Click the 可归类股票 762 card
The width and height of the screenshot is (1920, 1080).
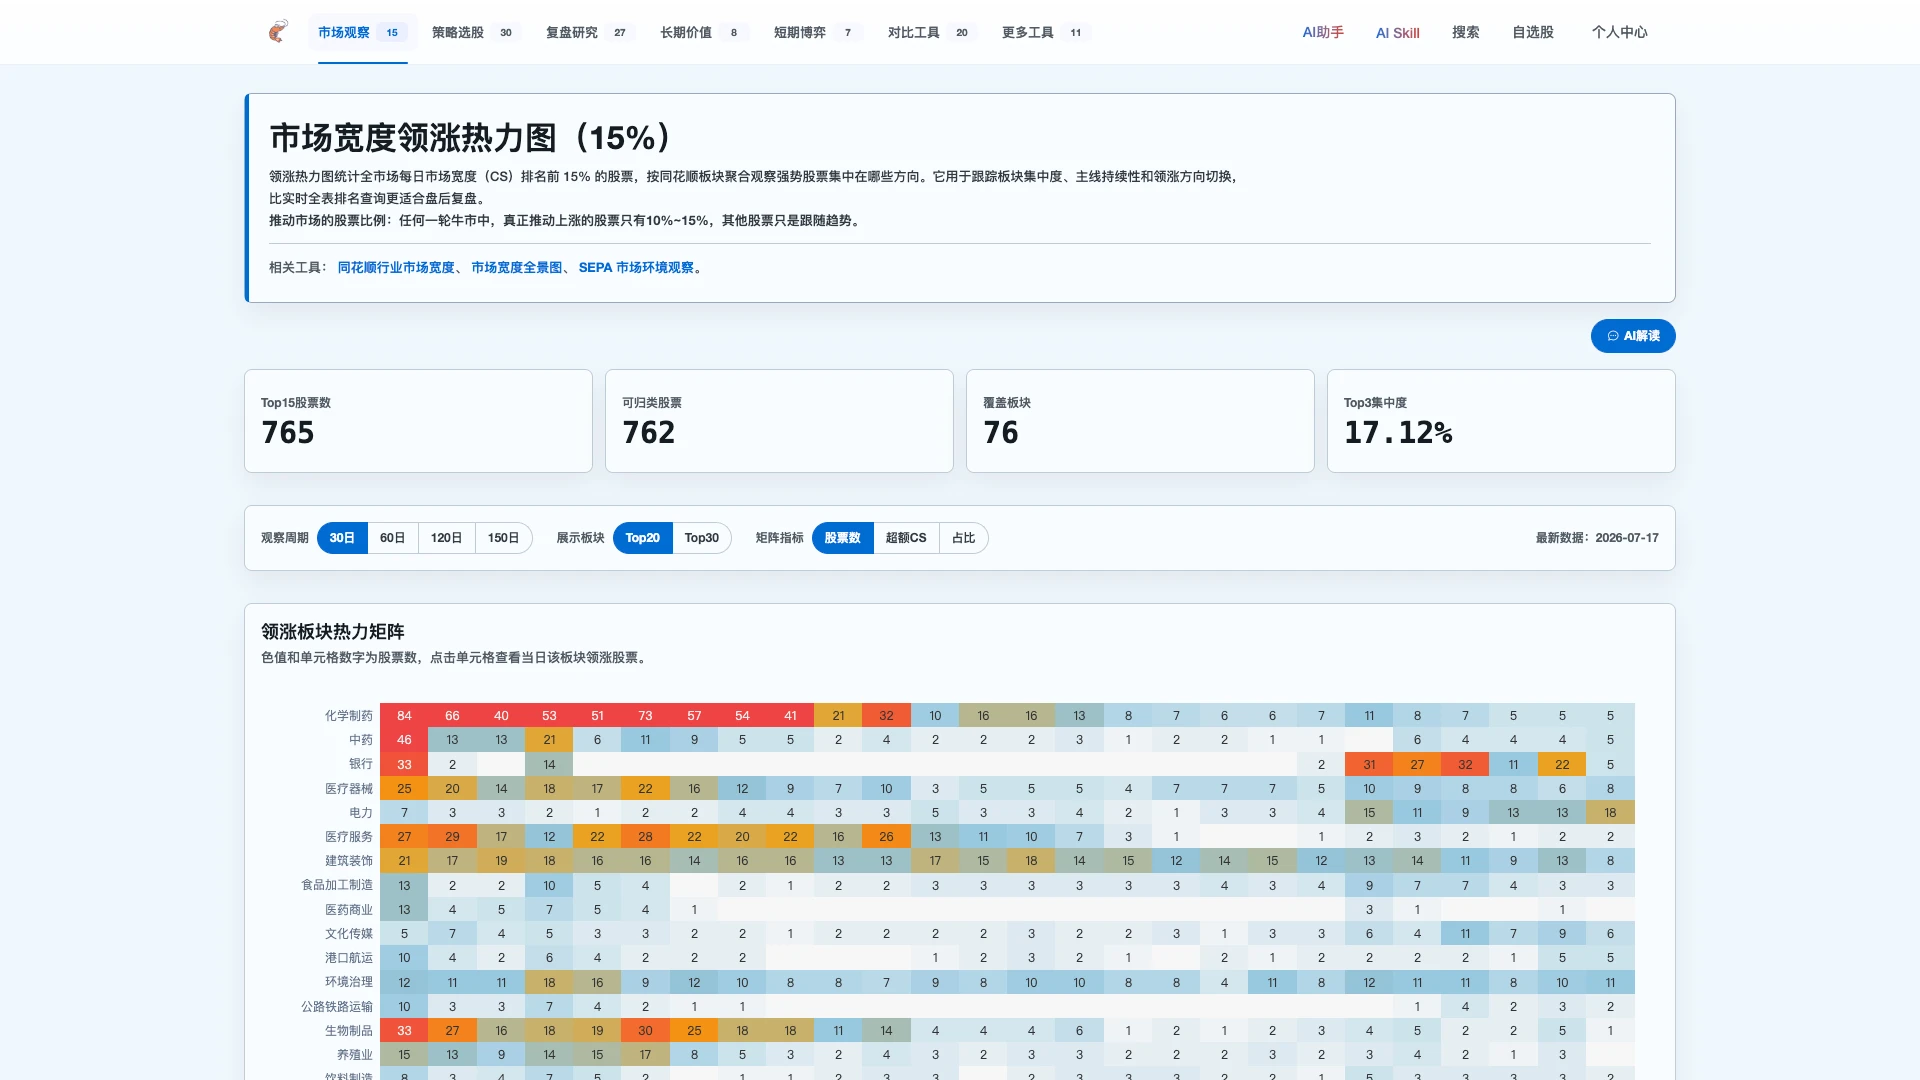point(779,421)
